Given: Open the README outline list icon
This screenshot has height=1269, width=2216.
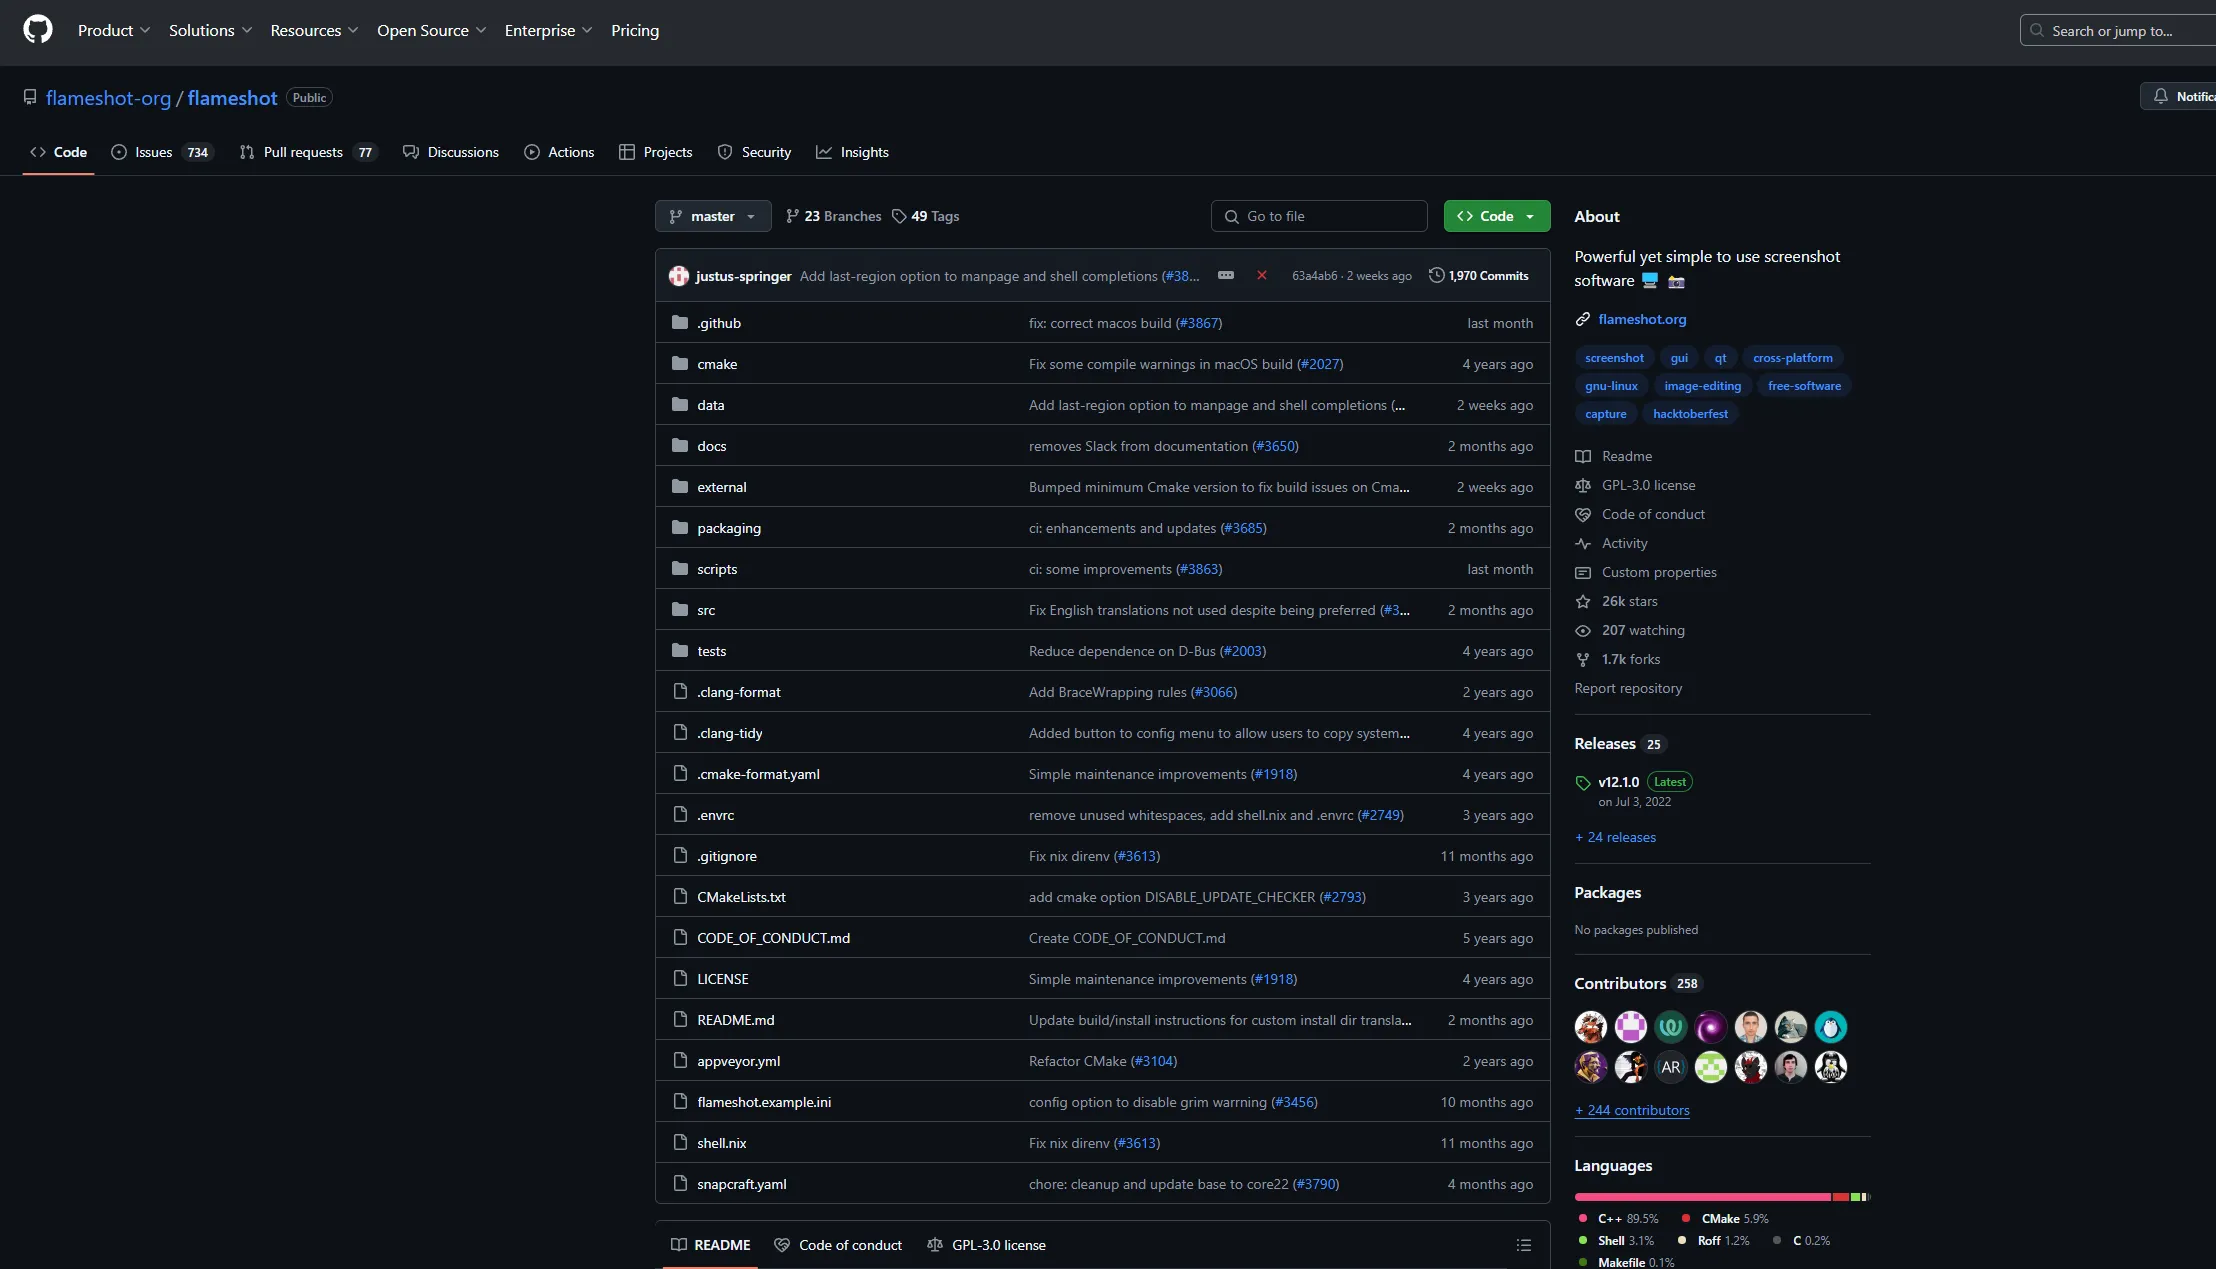Looking at the screenshot, I should click(1524, 1245).
